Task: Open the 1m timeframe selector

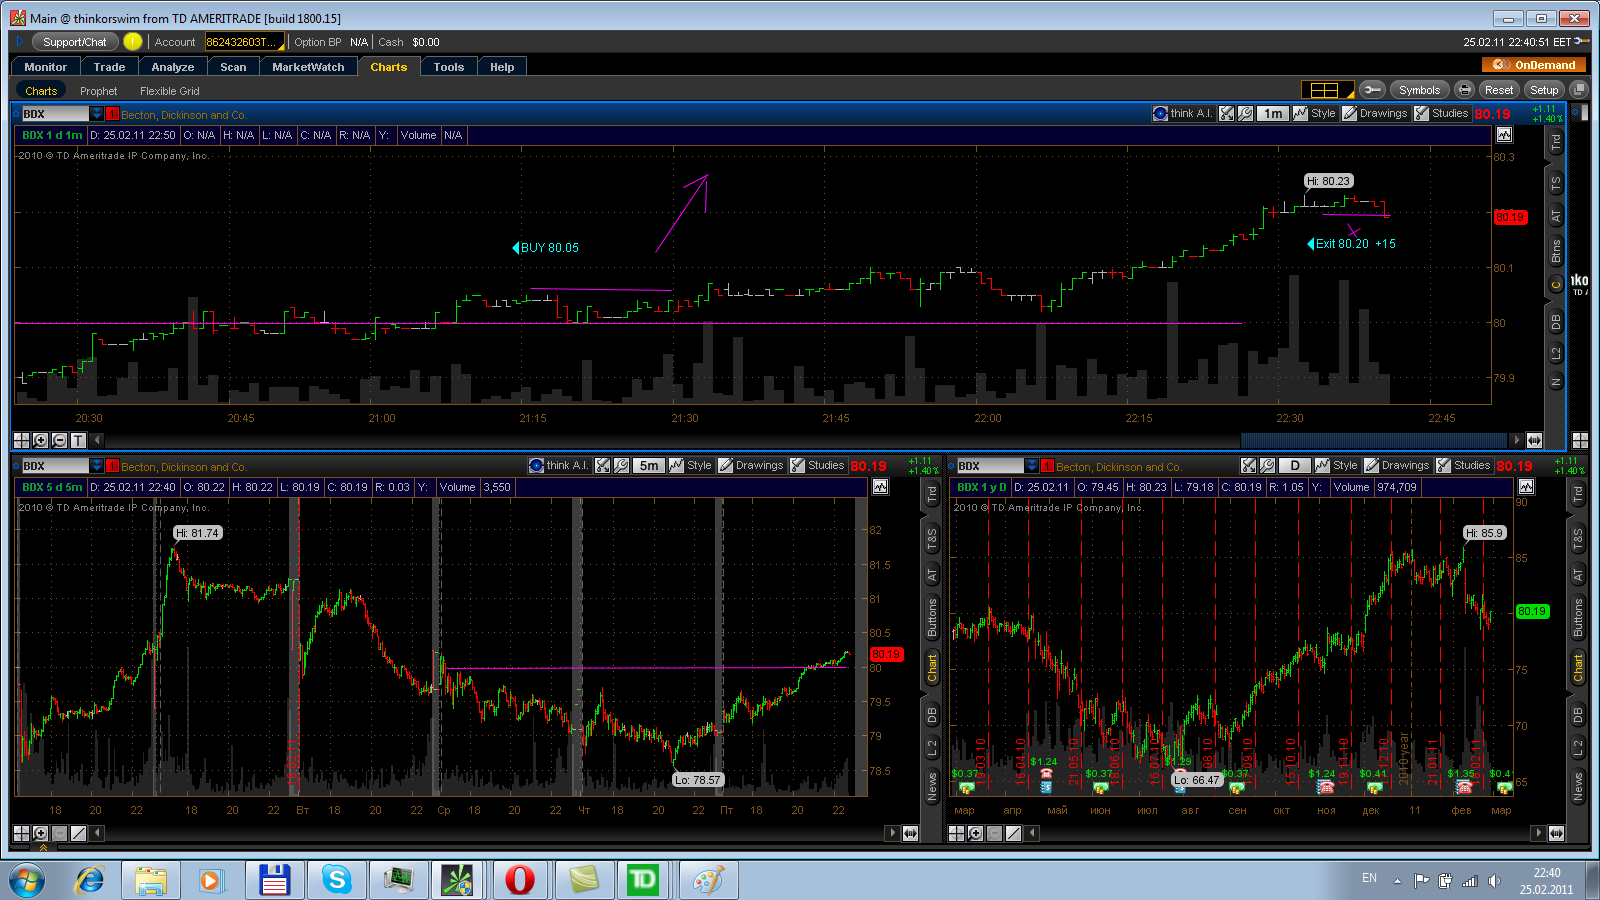Action: click(x=1273, y=114)
